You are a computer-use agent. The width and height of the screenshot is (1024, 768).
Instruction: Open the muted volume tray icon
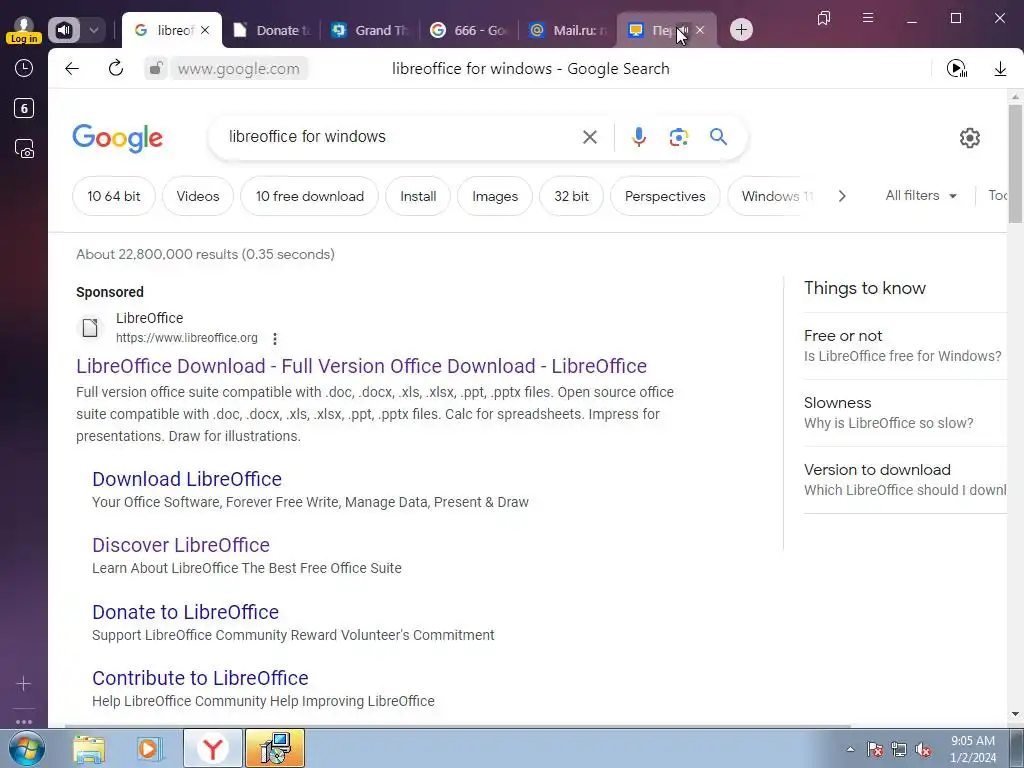923,750
